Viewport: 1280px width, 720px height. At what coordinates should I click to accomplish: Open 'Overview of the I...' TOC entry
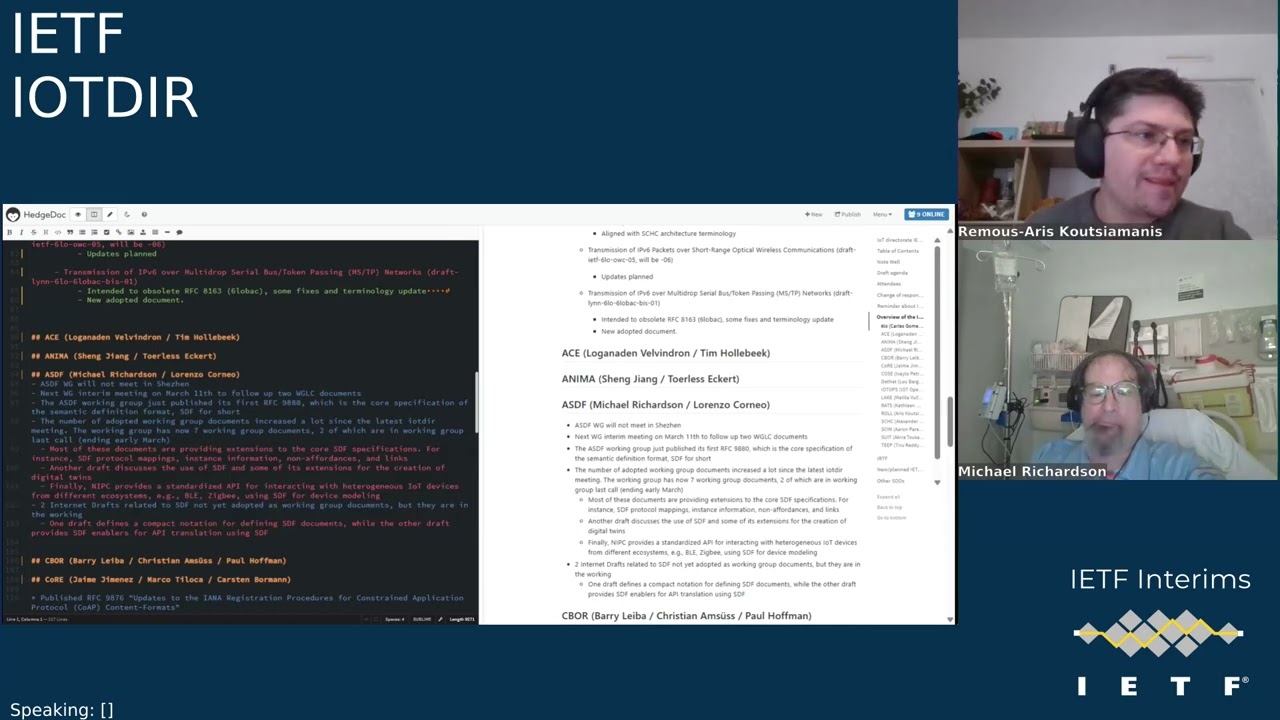pos(899,317)
